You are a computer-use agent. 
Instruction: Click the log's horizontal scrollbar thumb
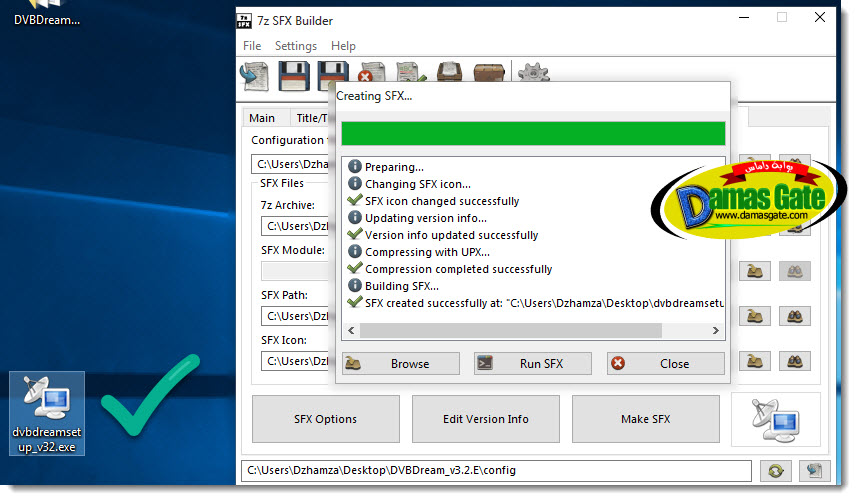click(x=511, y=330)
